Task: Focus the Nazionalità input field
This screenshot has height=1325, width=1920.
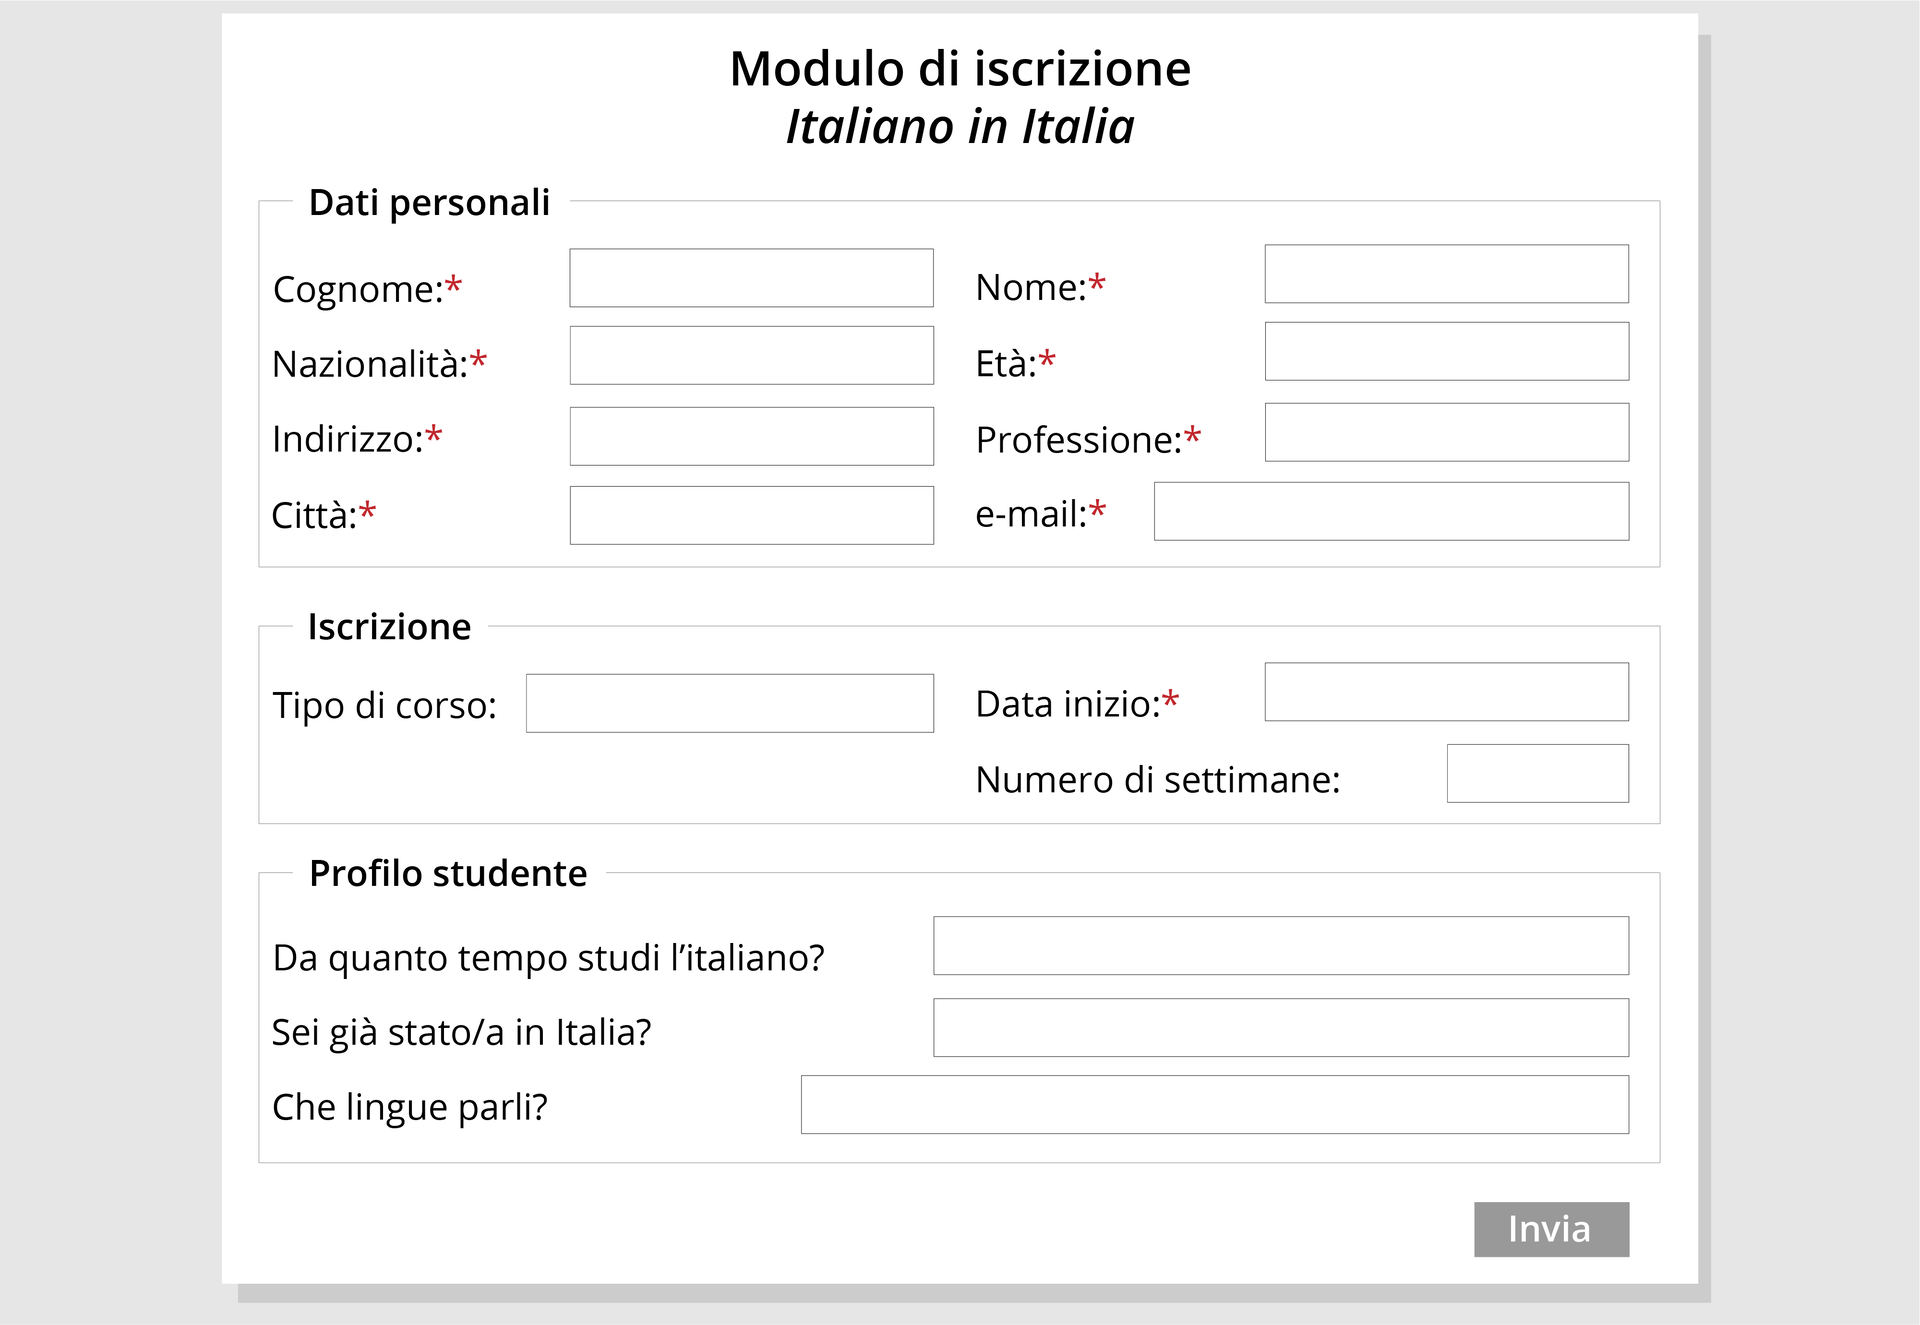Action: point(751,355)
